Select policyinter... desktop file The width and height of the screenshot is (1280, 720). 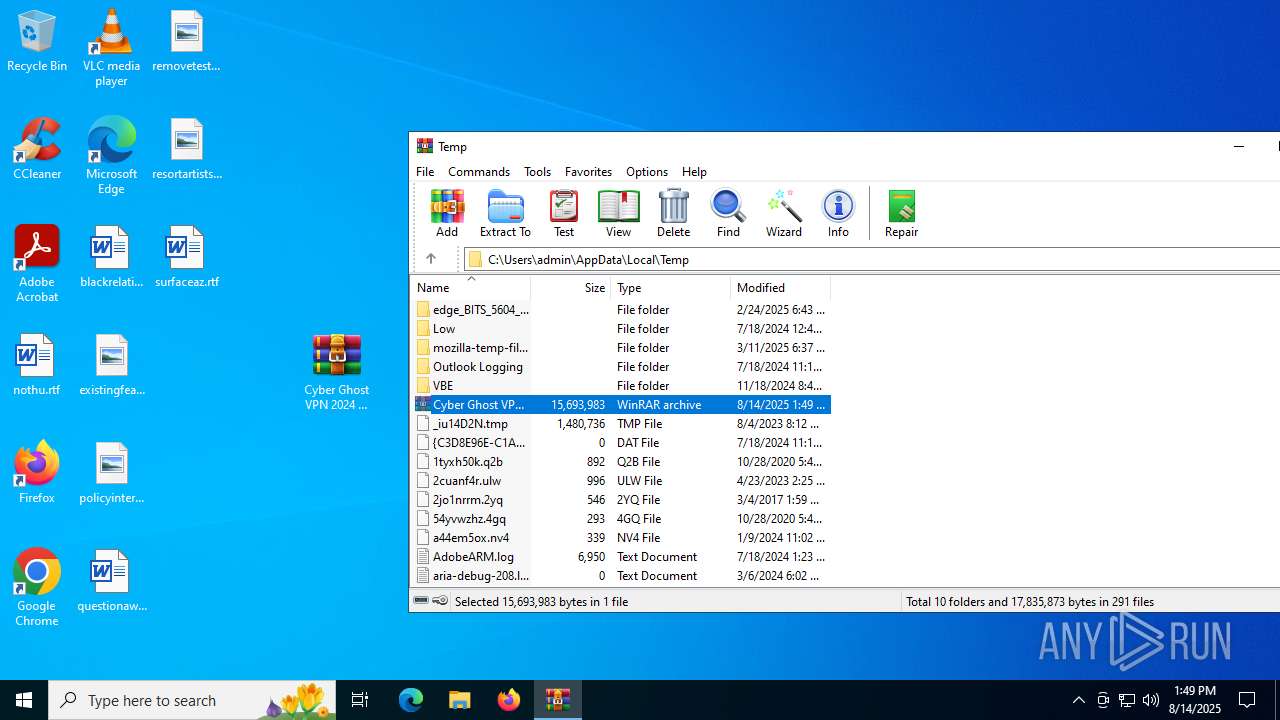point(111,473)
